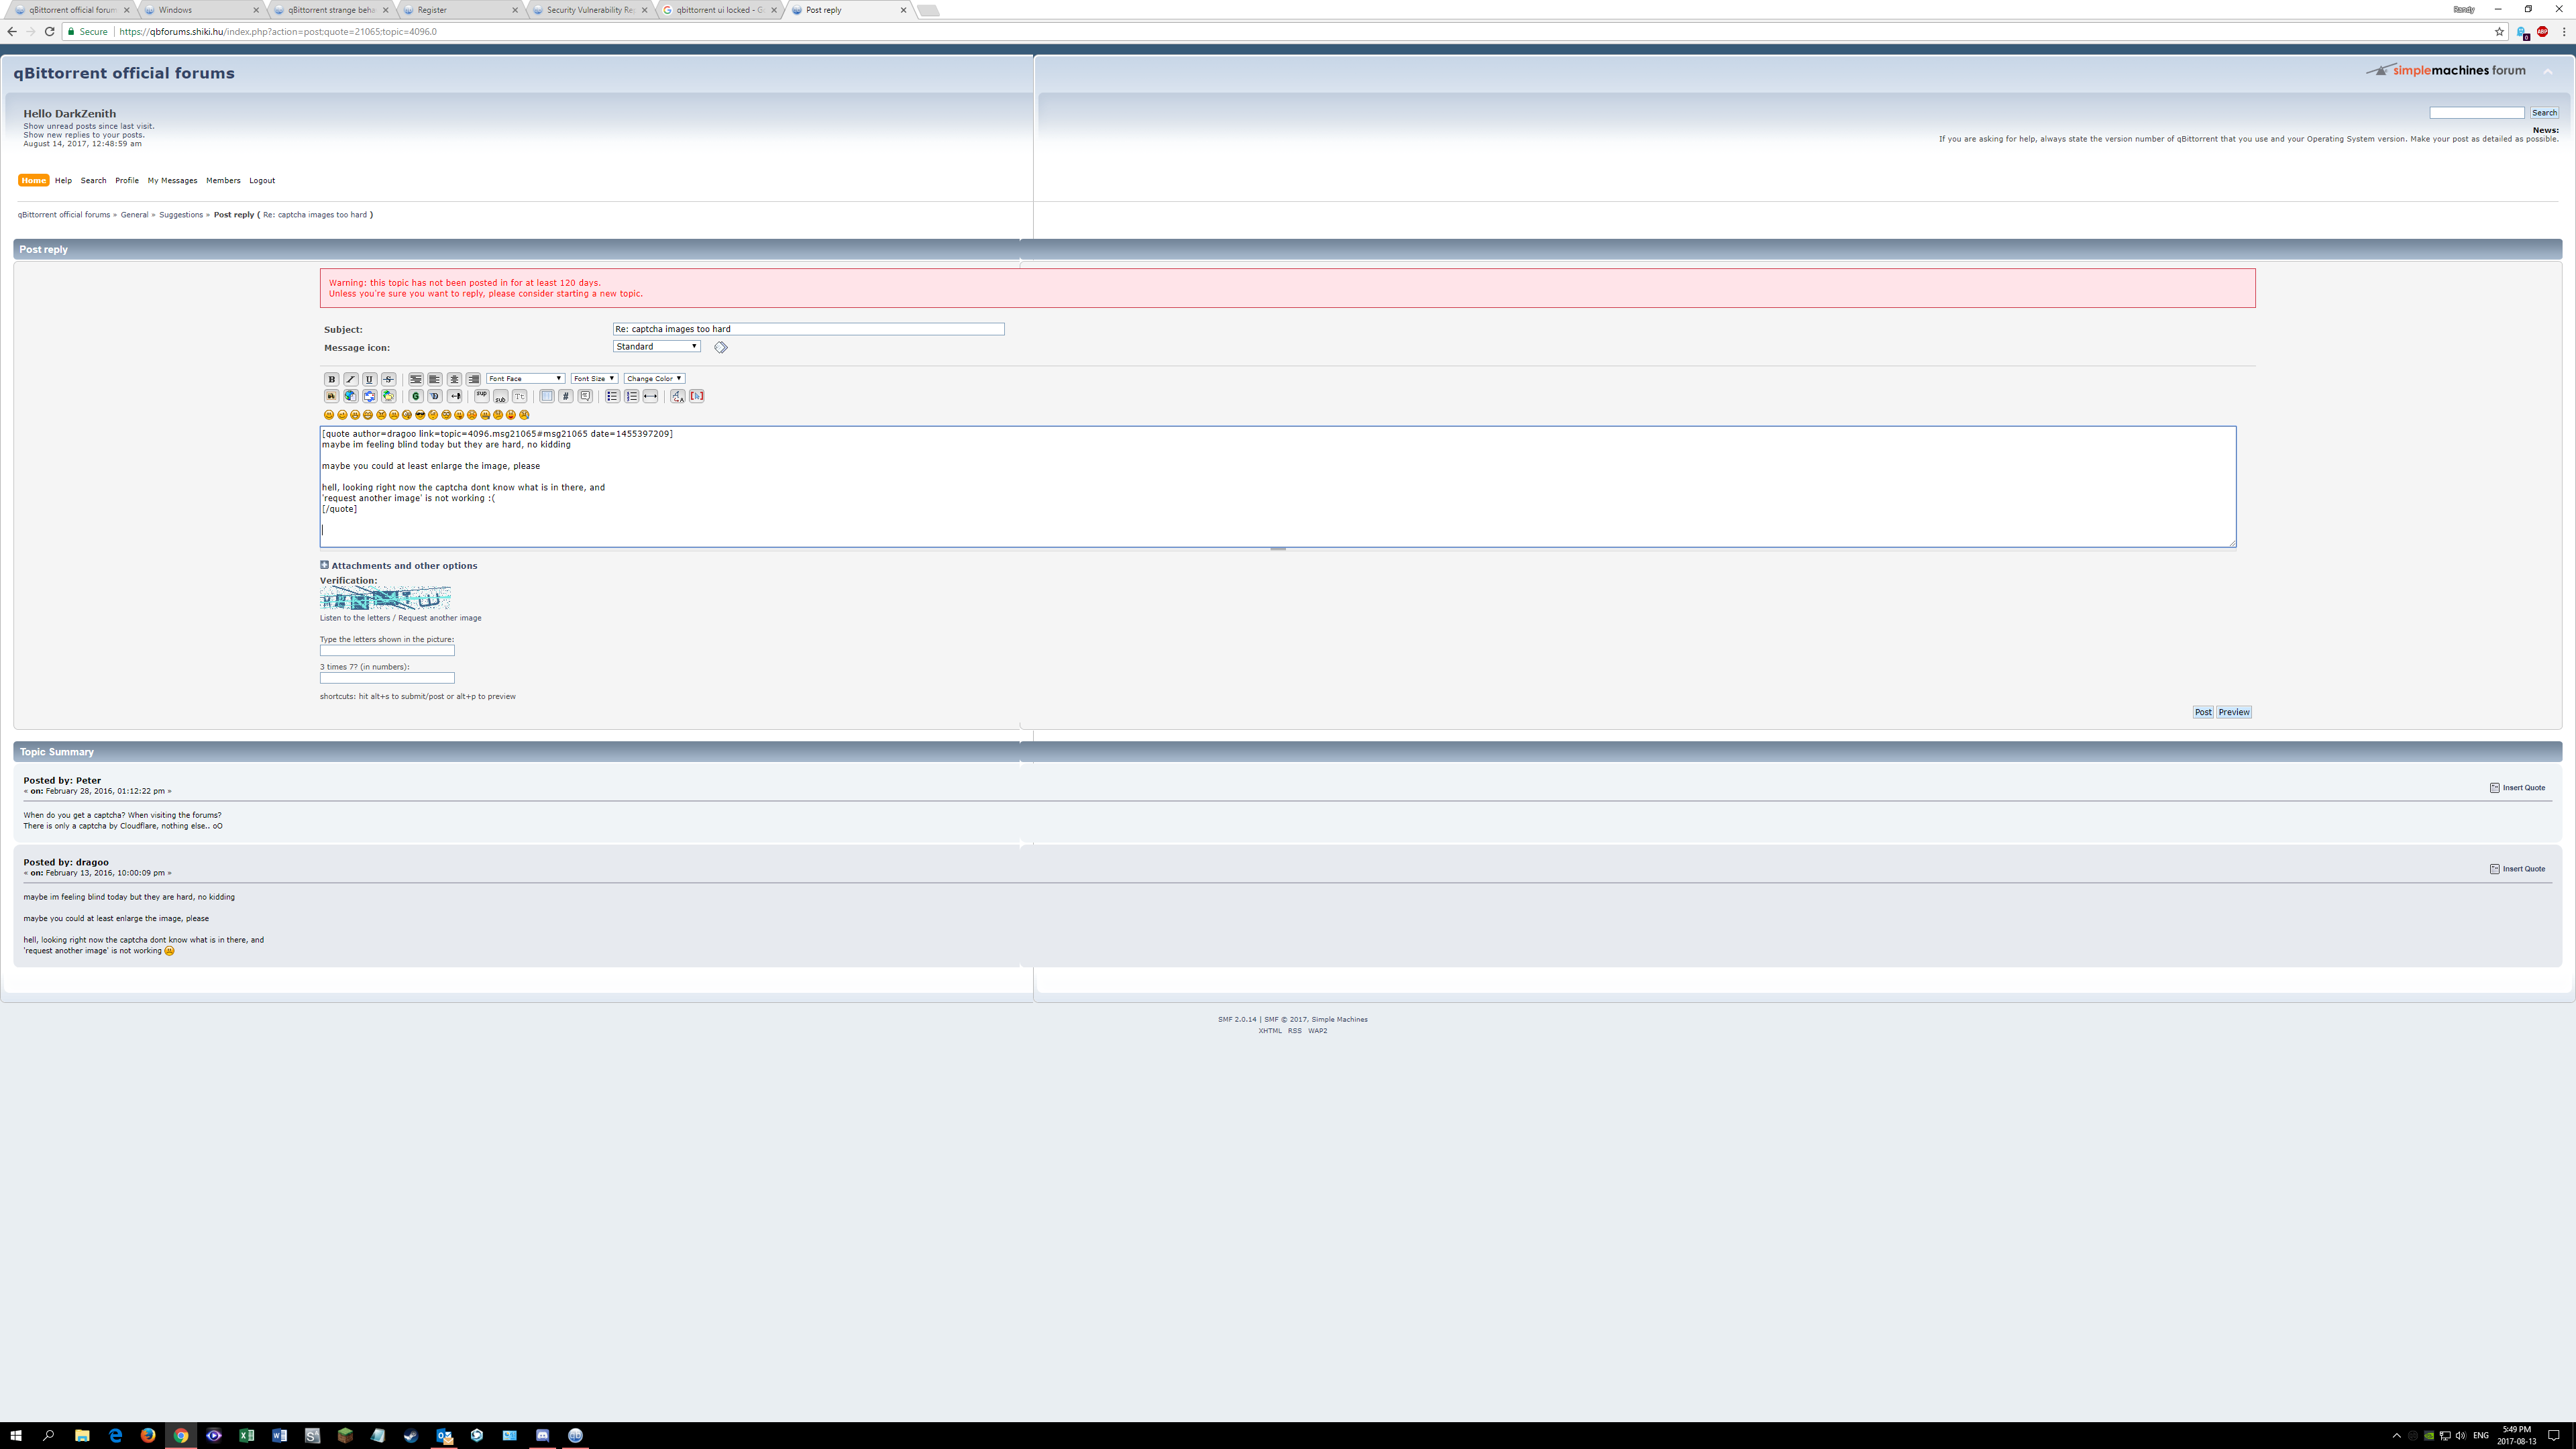Image resolution: width=2576 pixels, height=1449 pixels.
Task: Insert hyperlink with globe icon
Action: pos(351,396)
